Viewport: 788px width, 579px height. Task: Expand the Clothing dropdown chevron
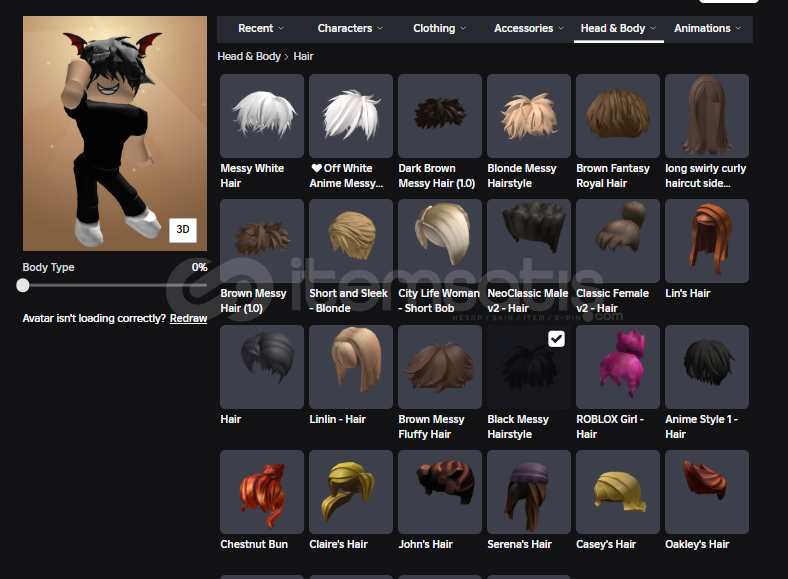[463, 29]
